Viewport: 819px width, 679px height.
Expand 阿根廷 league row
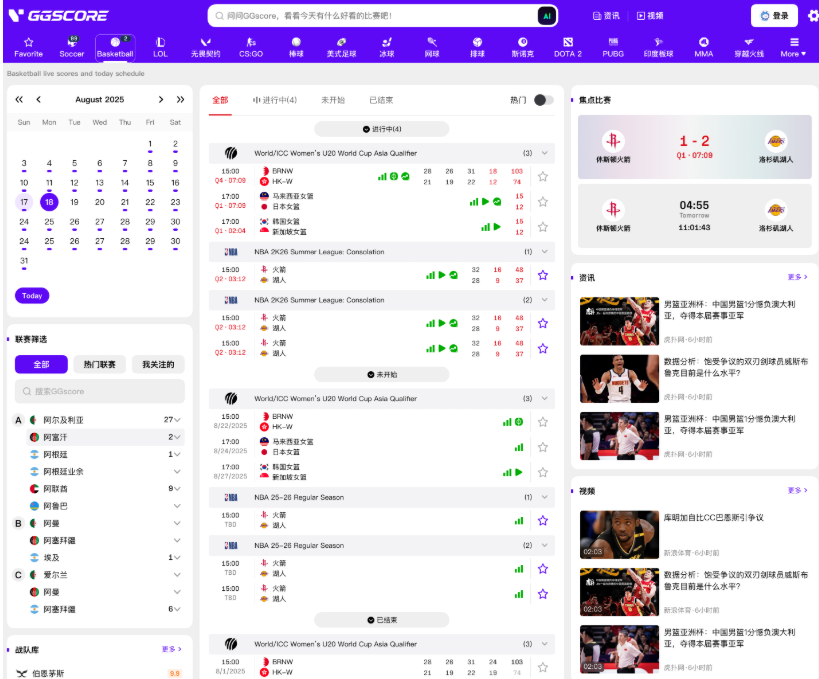tap(177, 454)
